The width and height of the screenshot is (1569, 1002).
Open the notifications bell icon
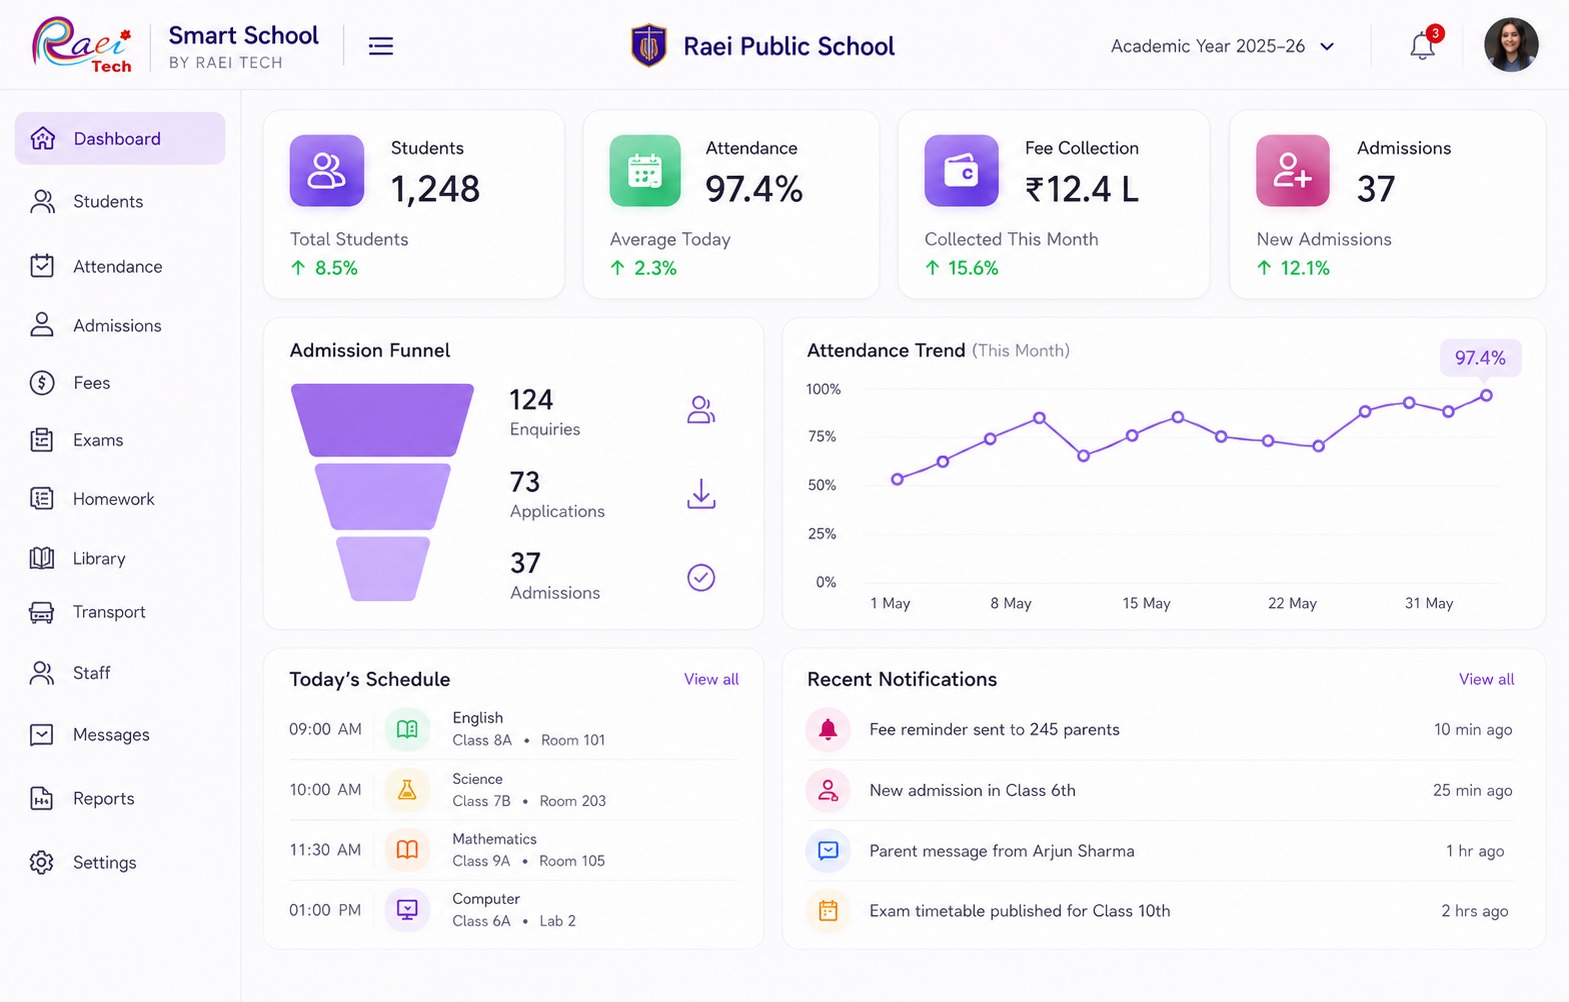click(x=1423, y=45)
